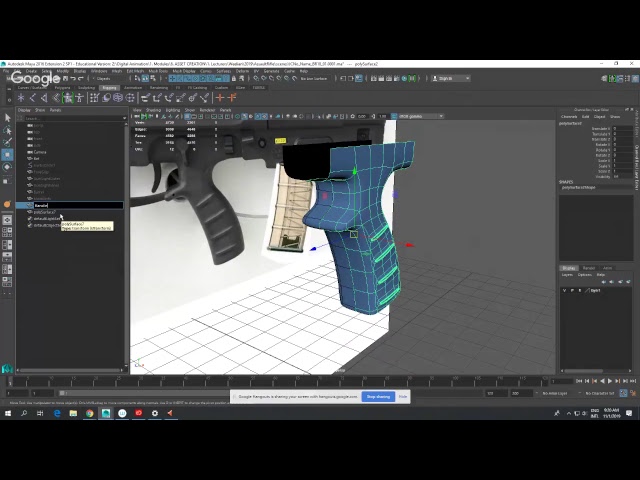Screen dimensions: 640x480
Task: Toggle the auto keyframe icon bottom-right
Action: (x=623, y=393)
